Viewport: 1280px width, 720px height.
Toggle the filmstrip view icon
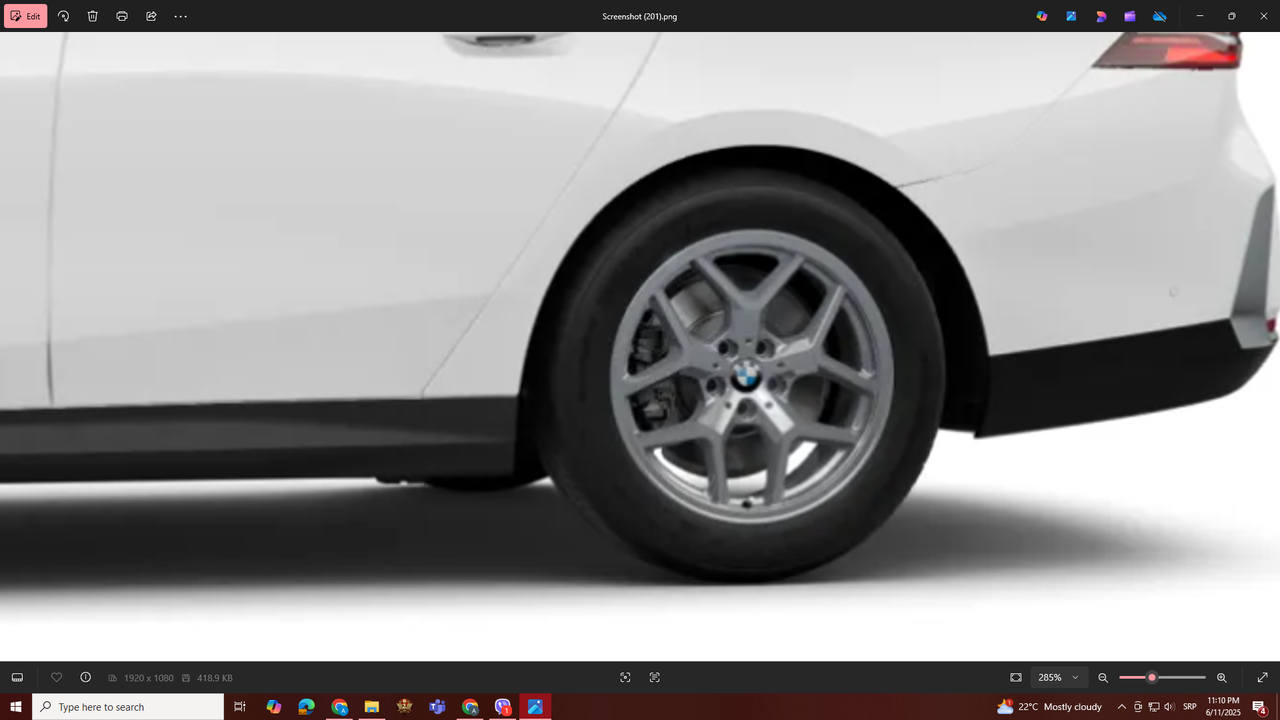(x=17, y=677)
